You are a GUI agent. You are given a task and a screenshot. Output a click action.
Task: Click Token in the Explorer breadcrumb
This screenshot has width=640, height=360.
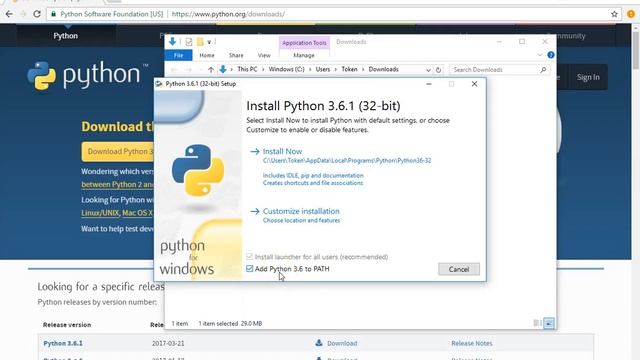[349, 69]
